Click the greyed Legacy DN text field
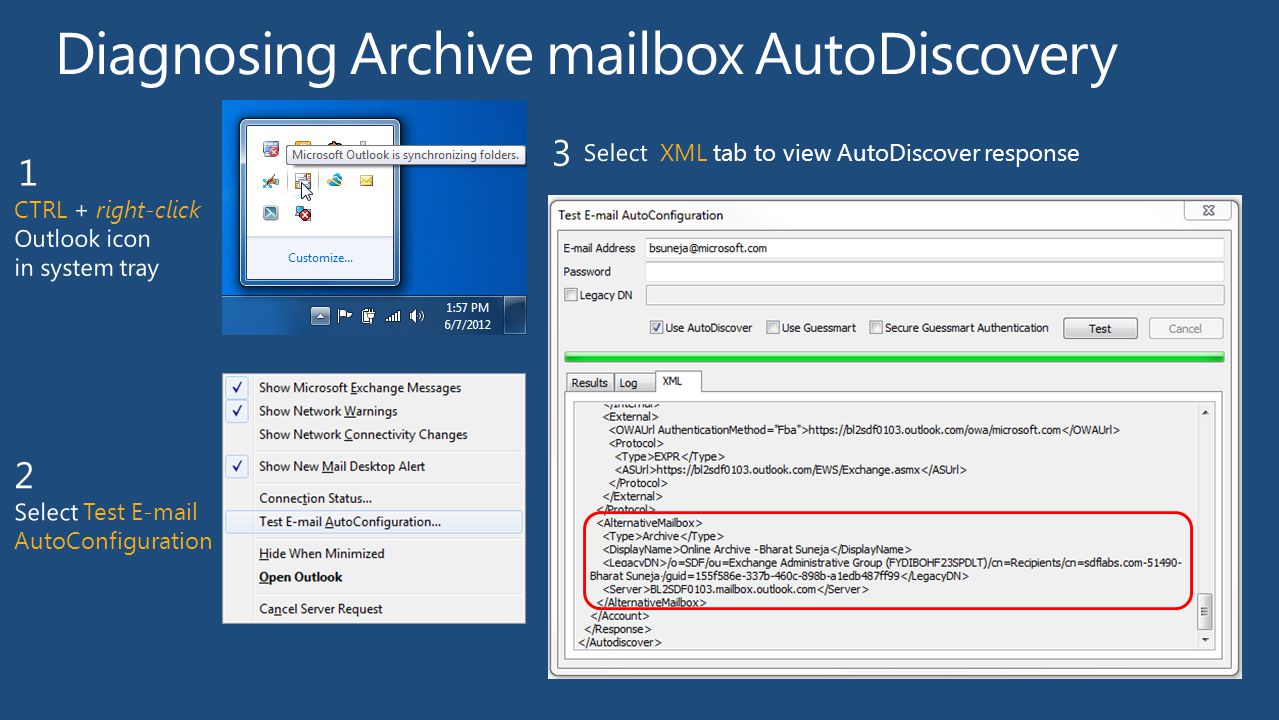This screenshot has width=1279, height=720. click(x=934, y=295)
